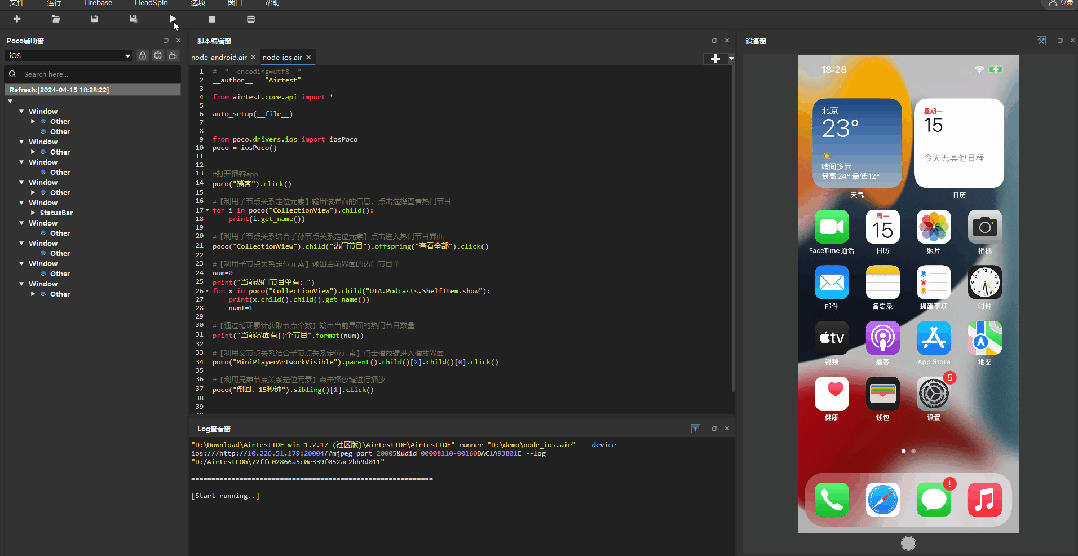1078x556 pixels.
Task: Tap the Weather widget showing 23°
Action: (x=857, y=143)
